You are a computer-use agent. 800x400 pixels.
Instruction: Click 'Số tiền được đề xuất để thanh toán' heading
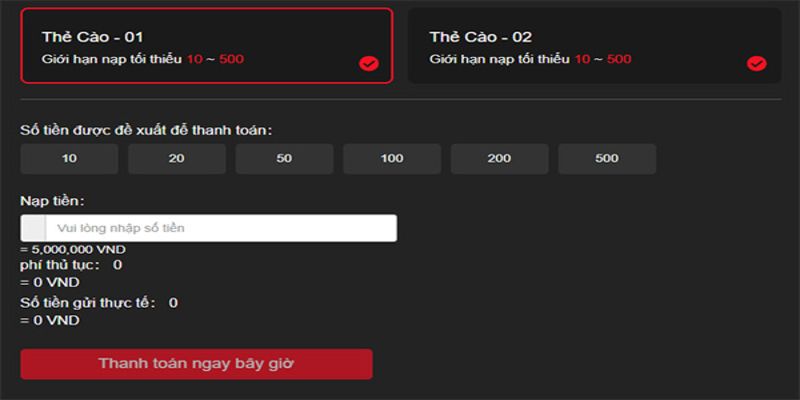146,130
